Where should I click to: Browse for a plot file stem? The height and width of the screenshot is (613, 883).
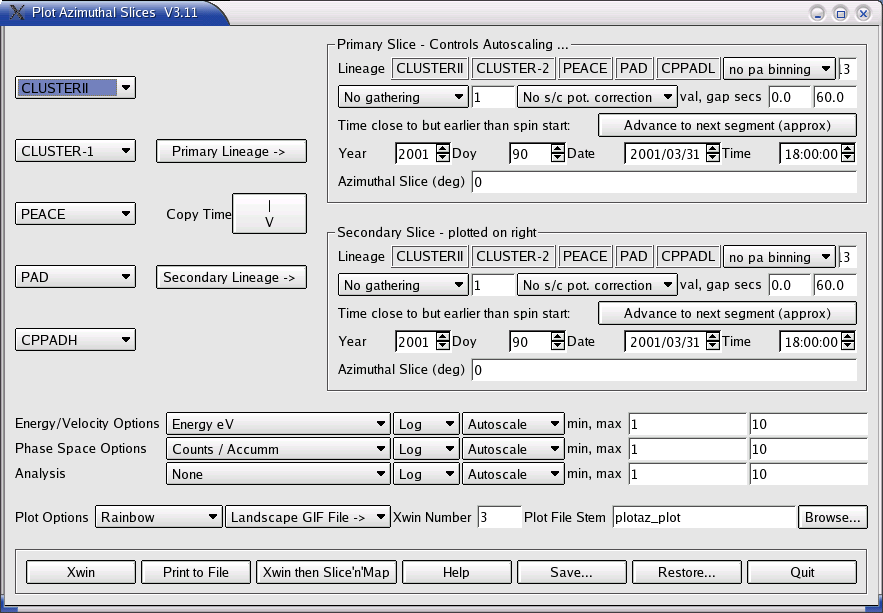pos(832,517)
